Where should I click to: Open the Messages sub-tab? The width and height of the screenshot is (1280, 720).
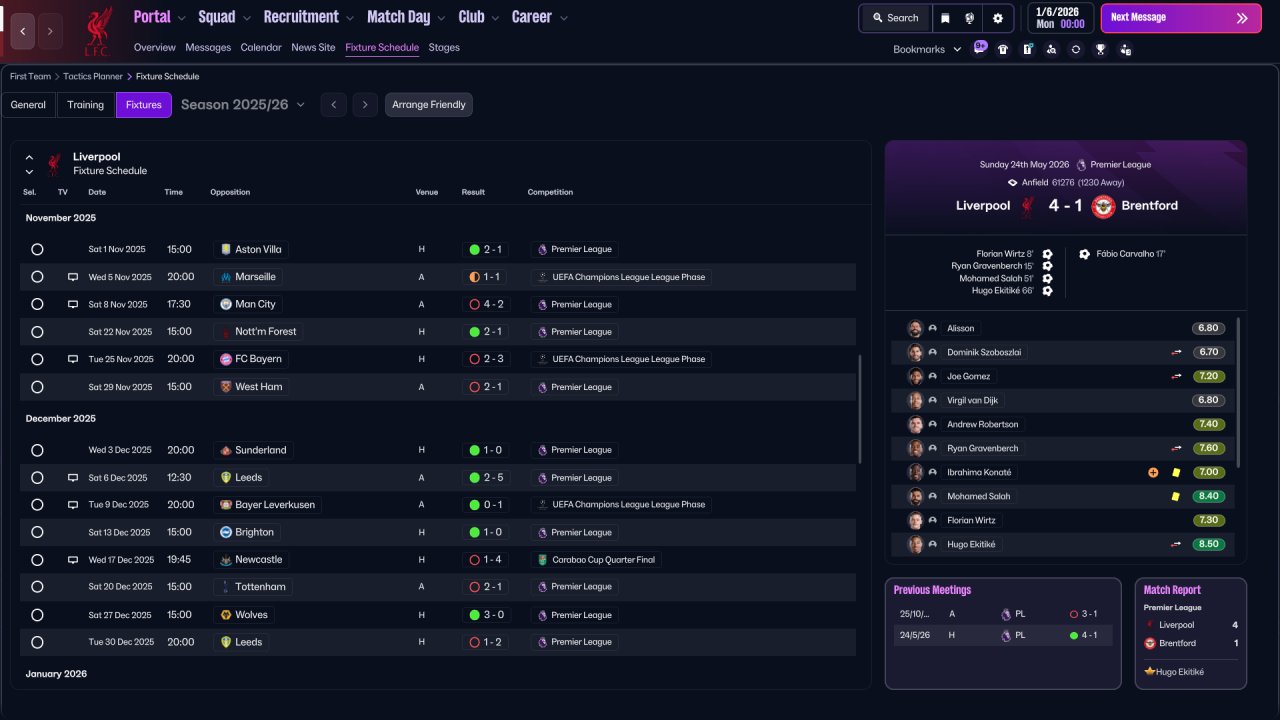pos(208,47)
